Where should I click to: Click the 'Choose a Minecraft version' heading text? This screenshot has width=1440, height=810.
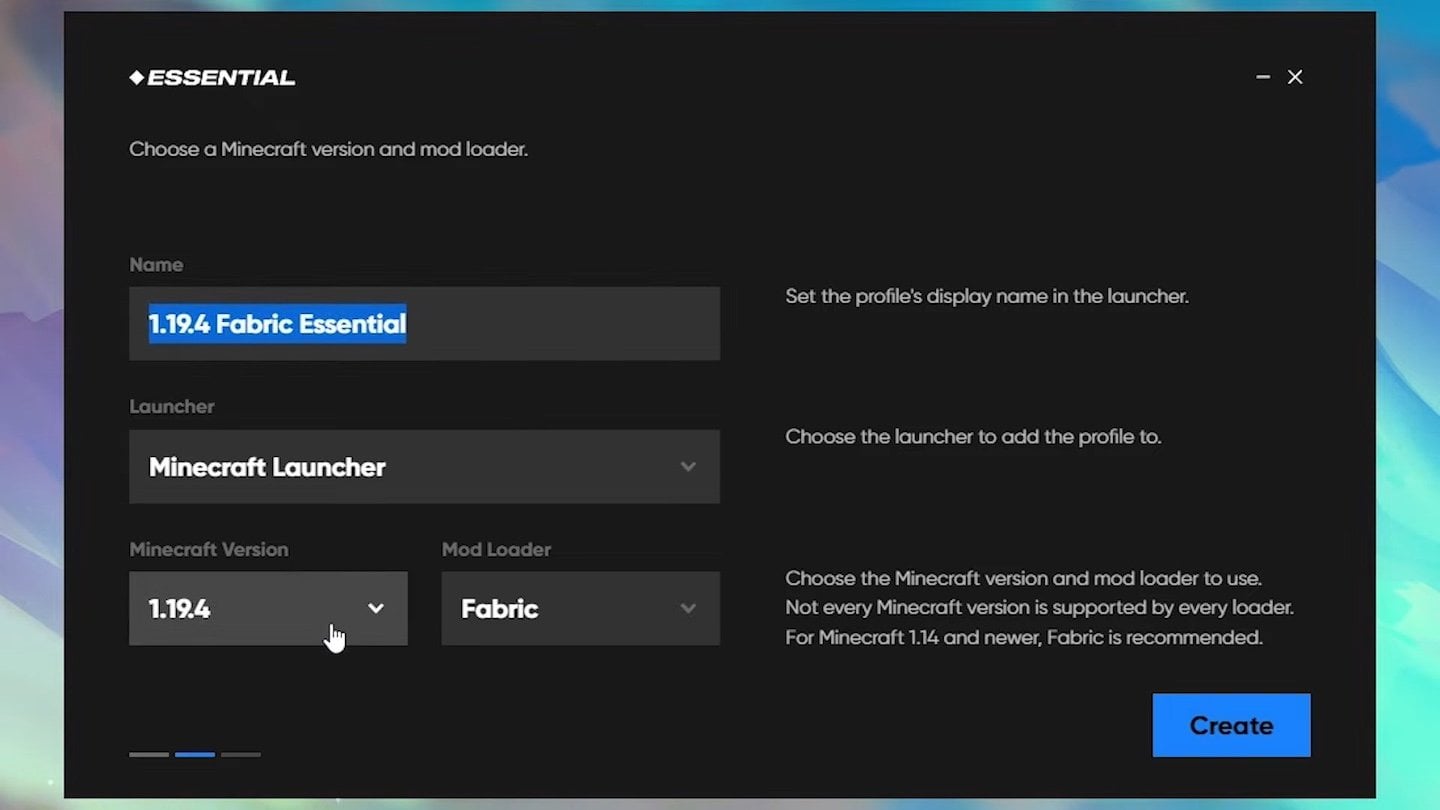coord(328,150)
